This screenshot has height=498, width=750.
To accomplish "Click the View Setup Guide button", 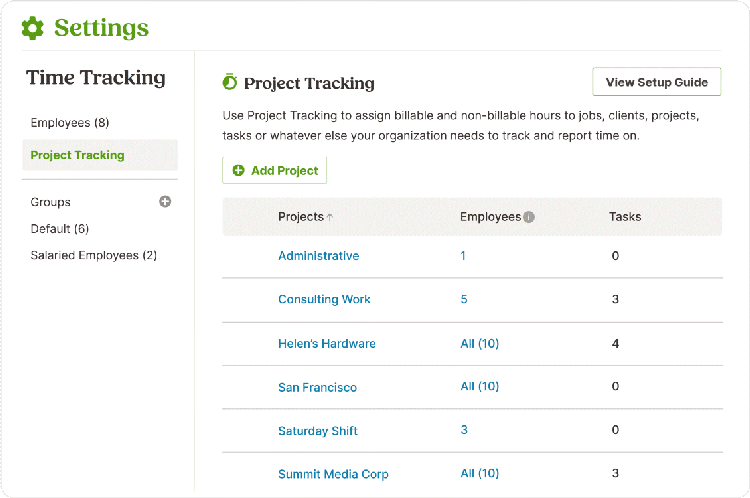I will pos(657,82).
